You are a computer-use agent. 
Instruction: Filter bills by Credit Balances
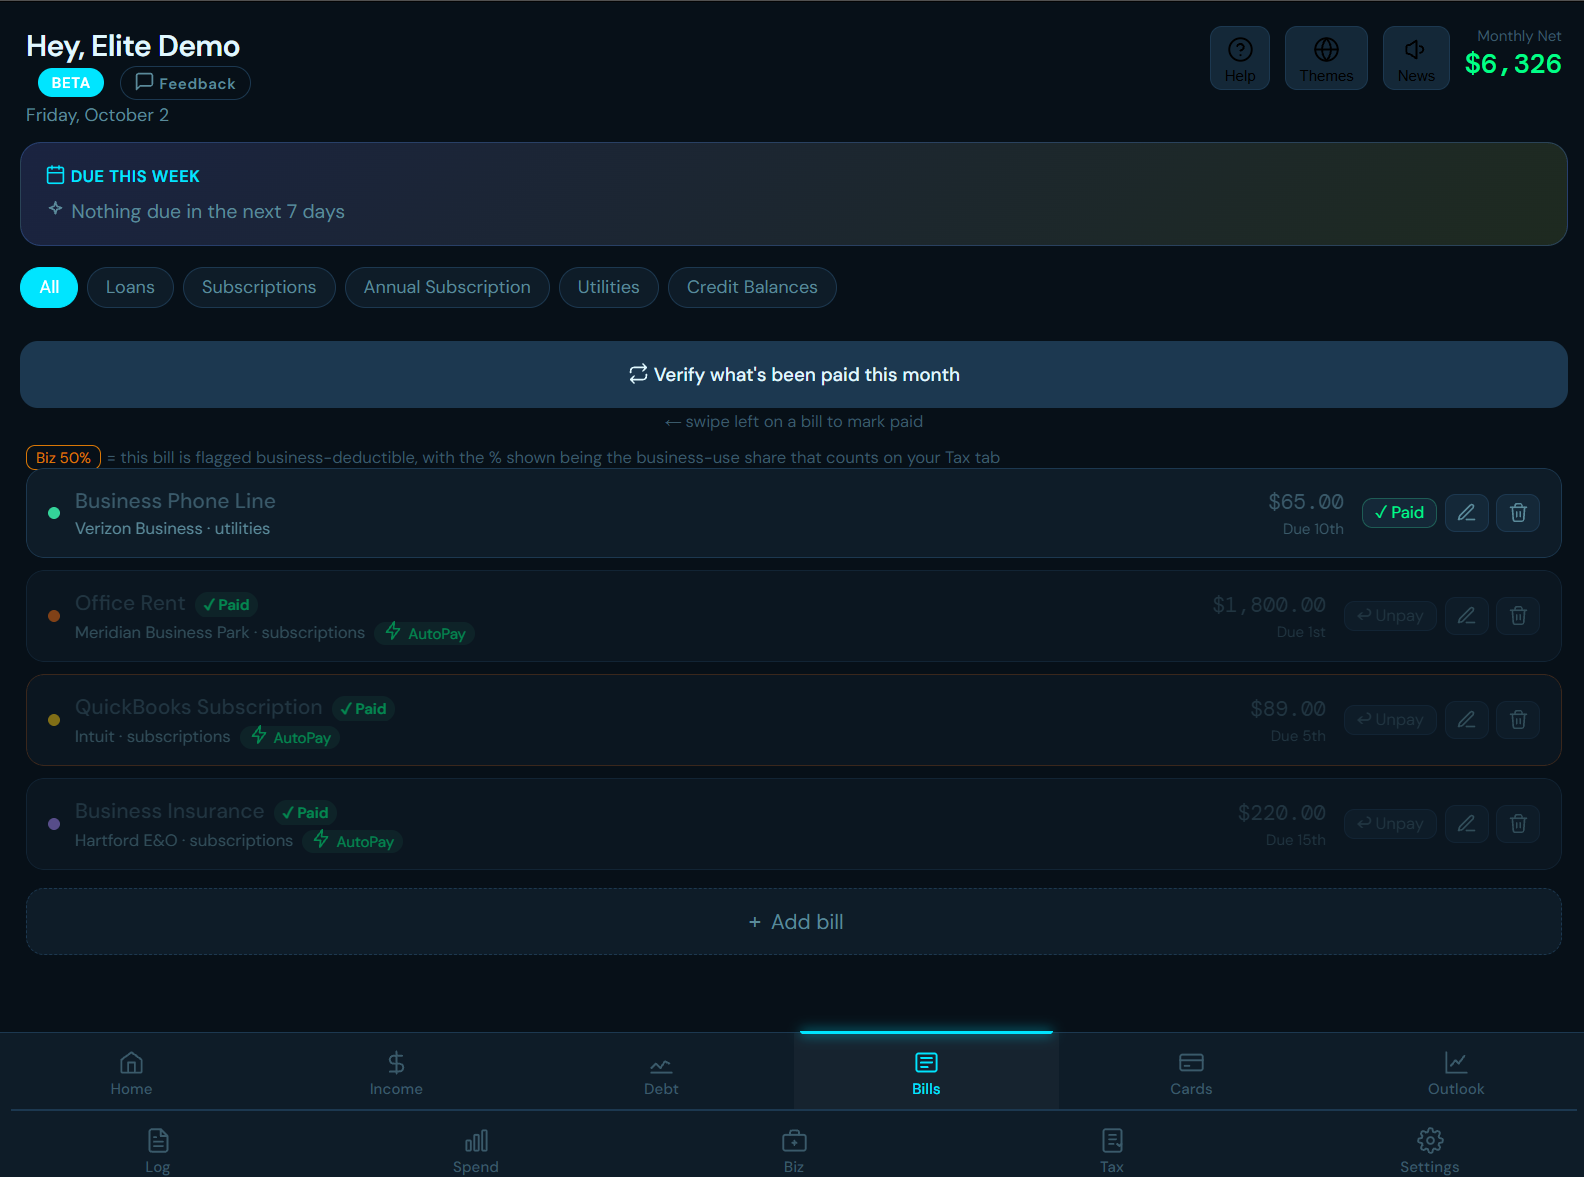(x=752, y=287)
